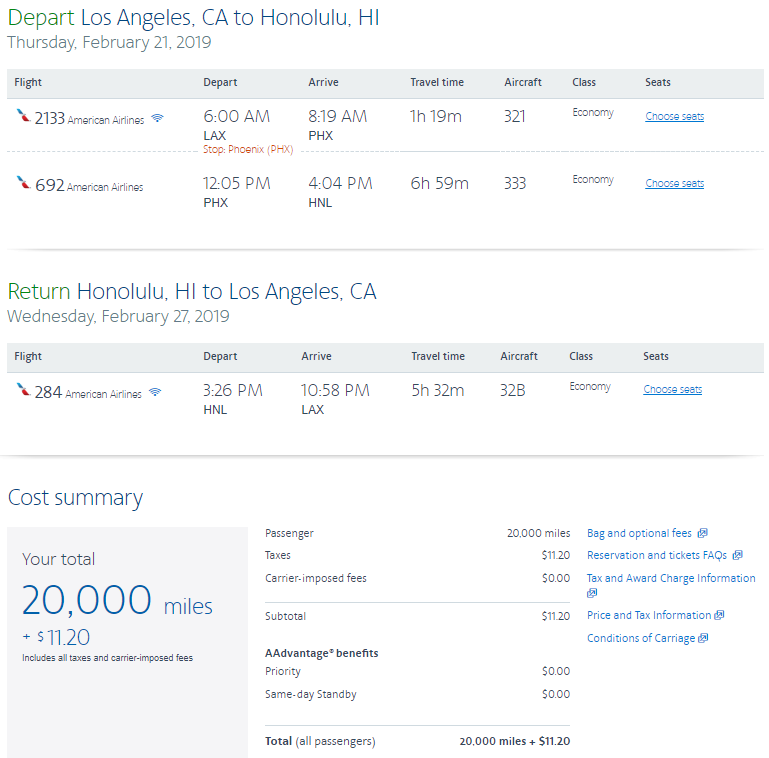Click the American Airlines logo beside flight 692

click(23, 184)
